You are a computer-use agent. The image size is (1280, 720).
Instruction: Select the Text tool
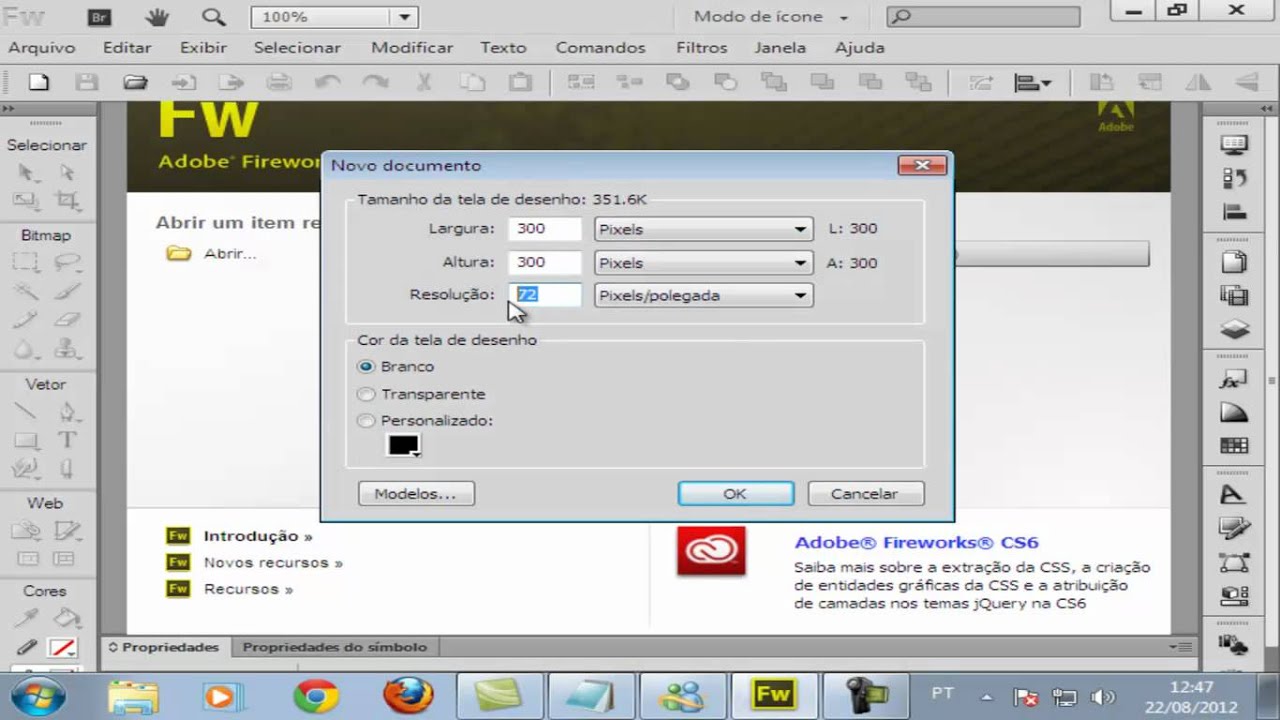tap(66, 440)
